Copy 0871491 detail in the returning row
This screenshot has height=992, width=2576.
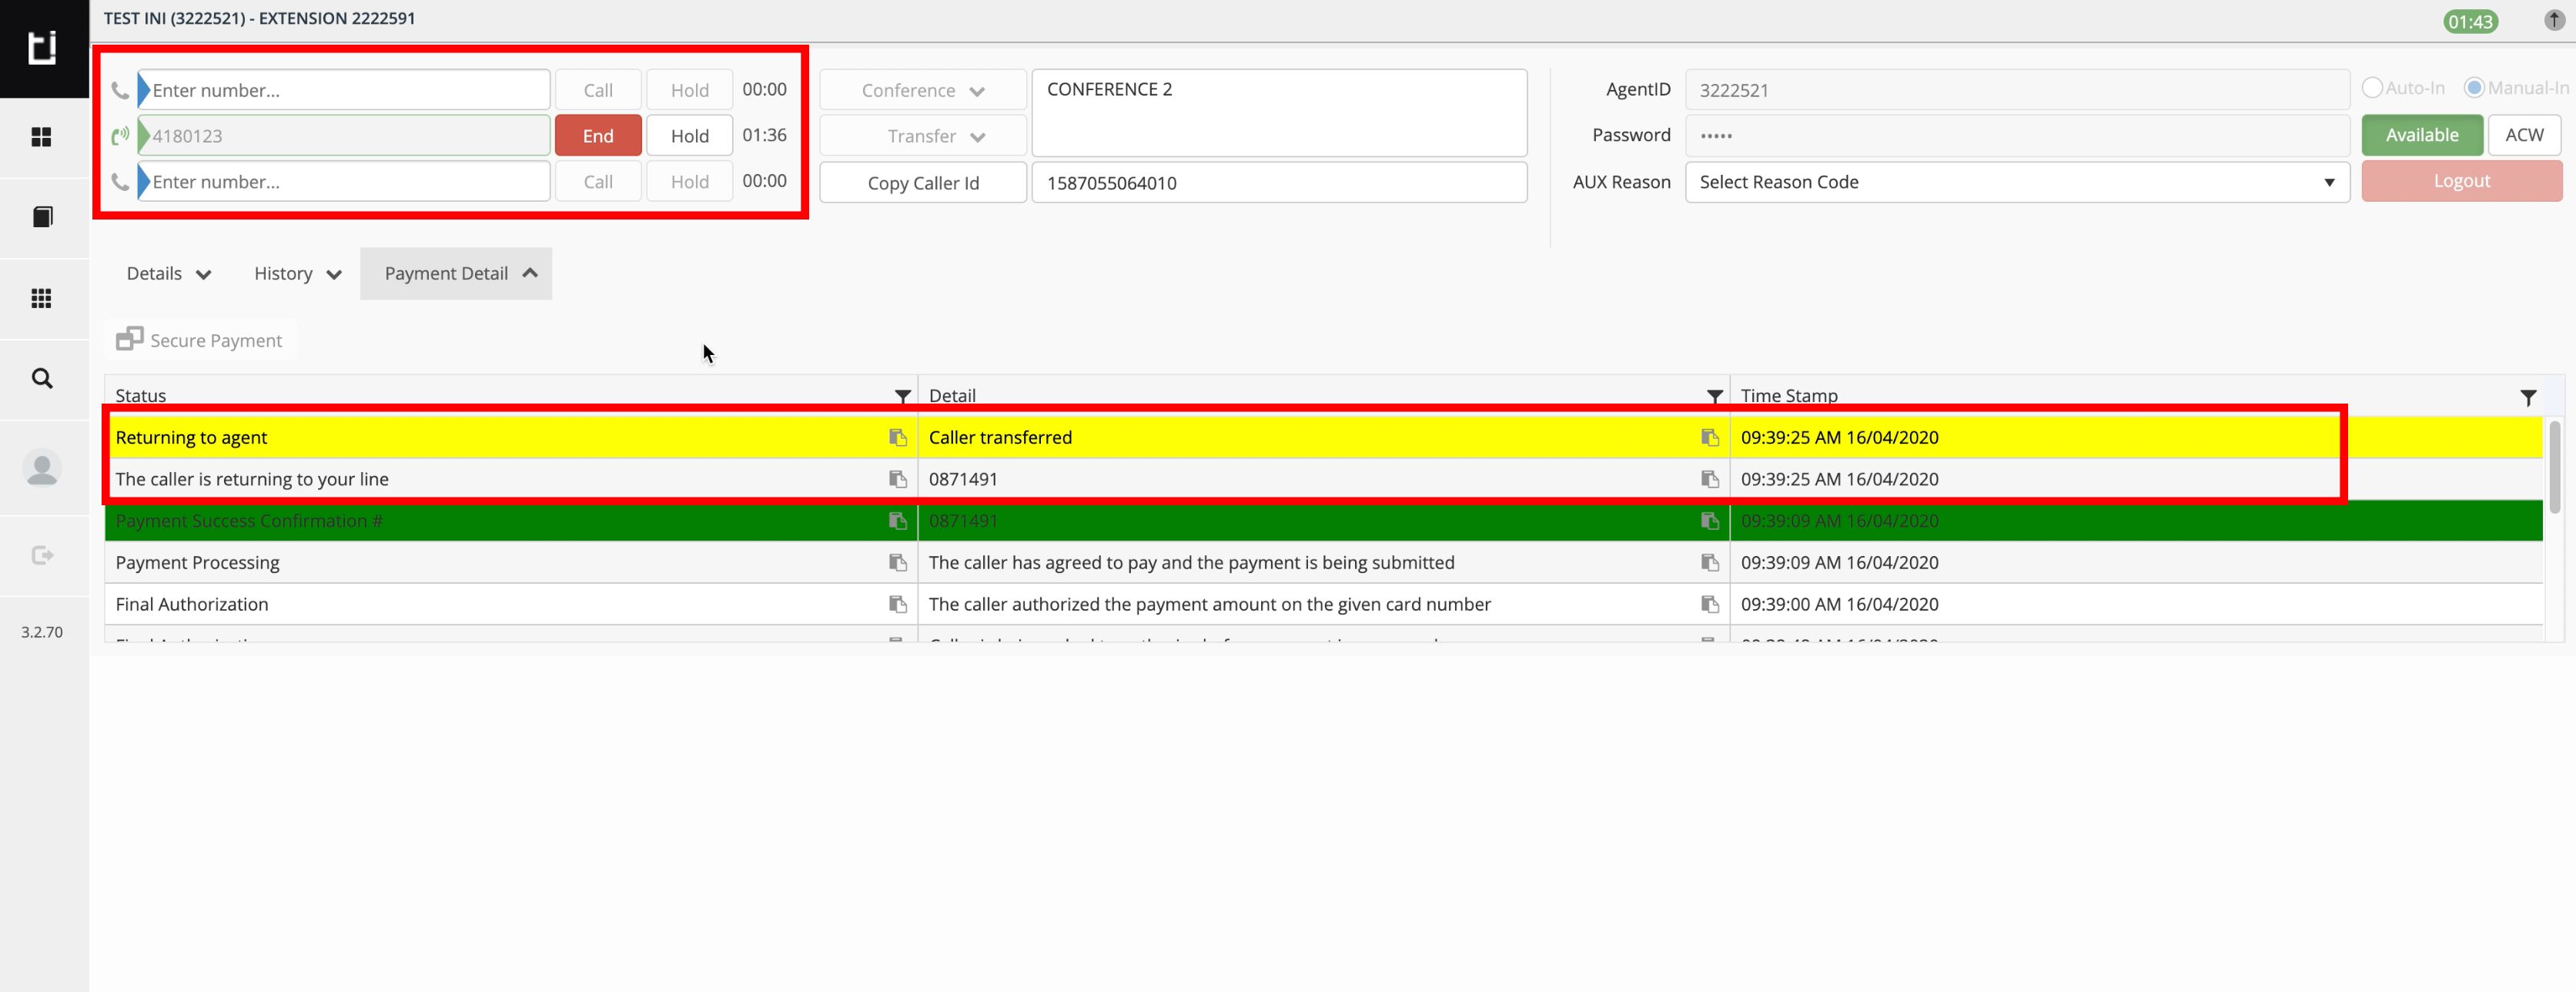point(1710,479)
